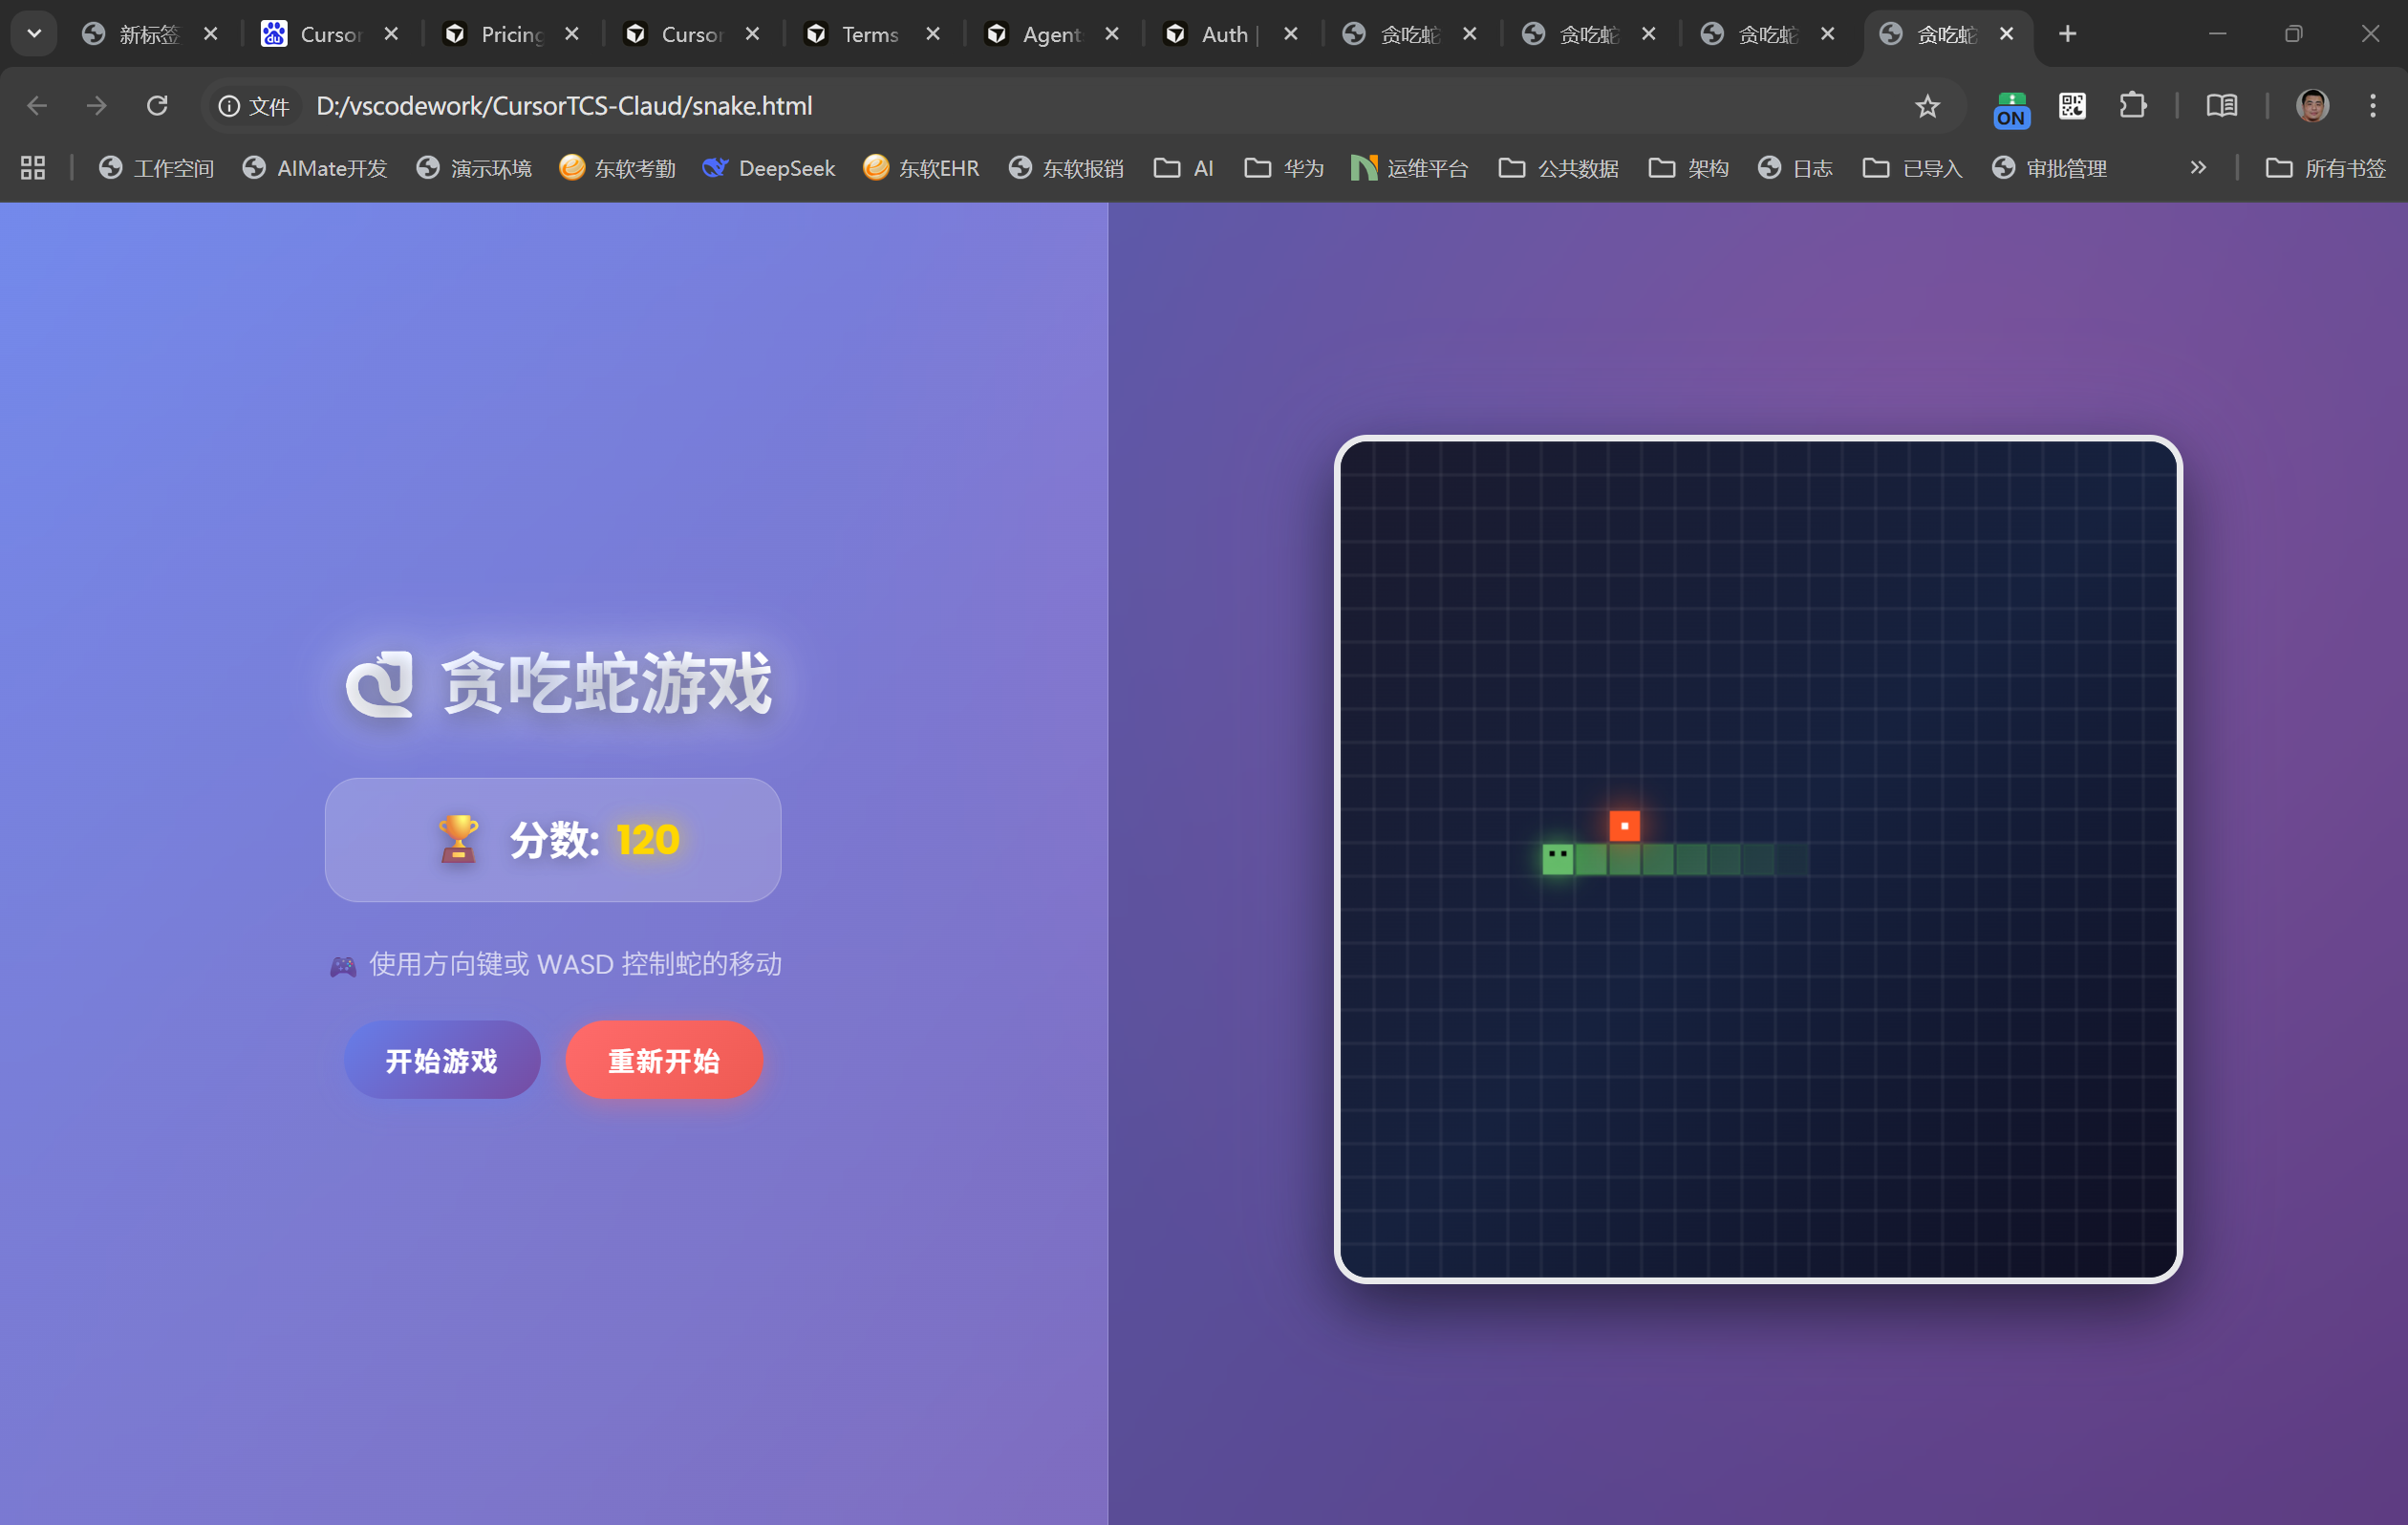Click the 开始游戏 button
2408x1525 pixels.
[x=442, y=1060]
